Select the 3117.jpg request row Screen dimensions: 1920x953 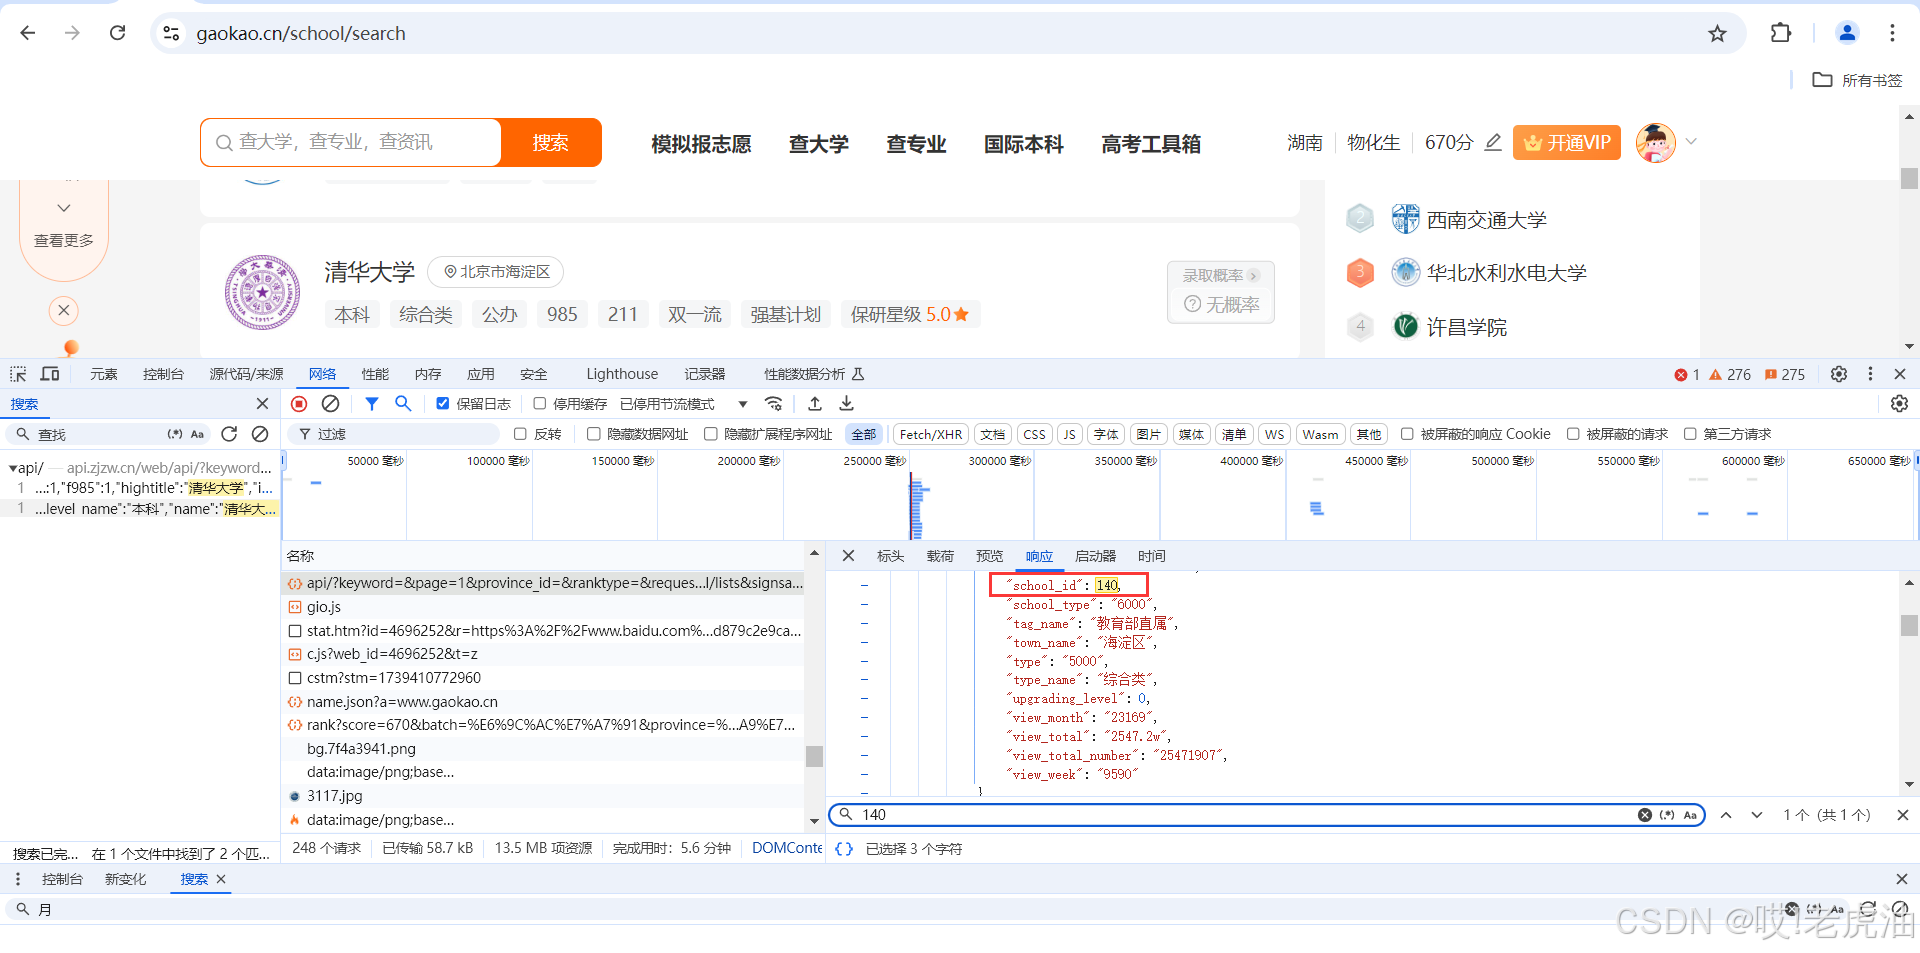tap(544, 796)
